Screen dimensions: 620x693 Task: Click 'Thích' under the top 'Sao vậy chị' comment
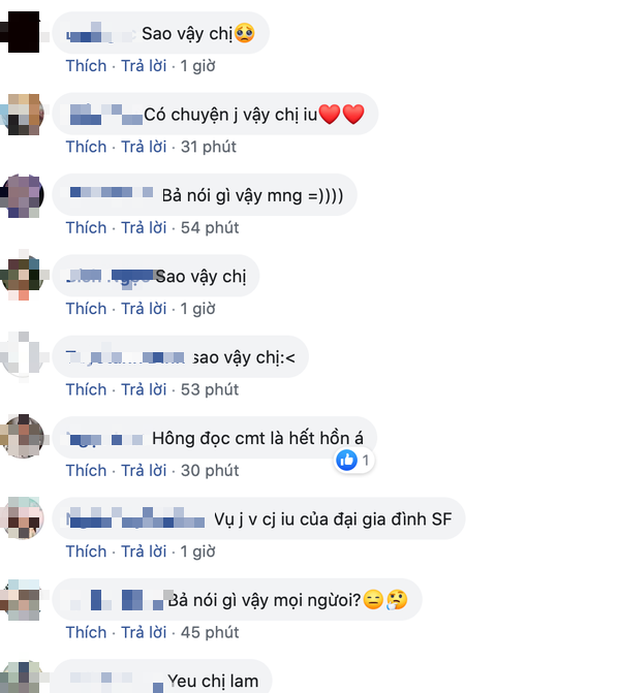[x=86, y=66]
